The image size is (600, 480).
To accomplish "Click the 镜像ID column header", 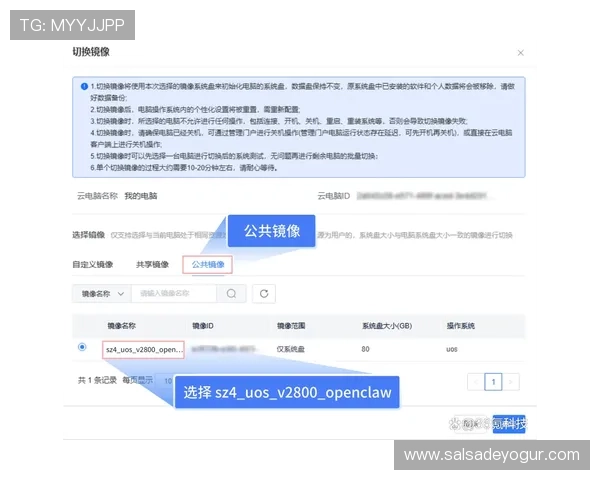I will [203, 326].
